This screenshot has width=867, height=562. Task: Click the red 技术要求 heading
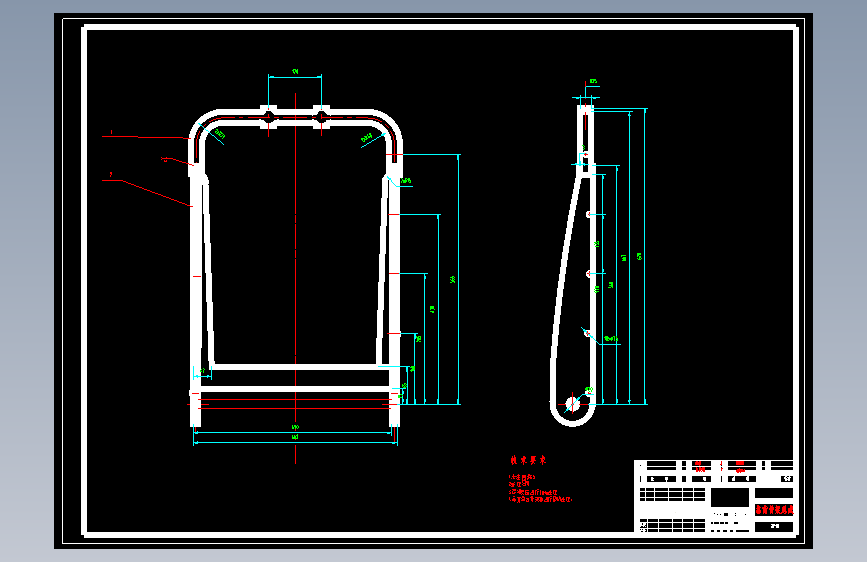tap(528, 460)
